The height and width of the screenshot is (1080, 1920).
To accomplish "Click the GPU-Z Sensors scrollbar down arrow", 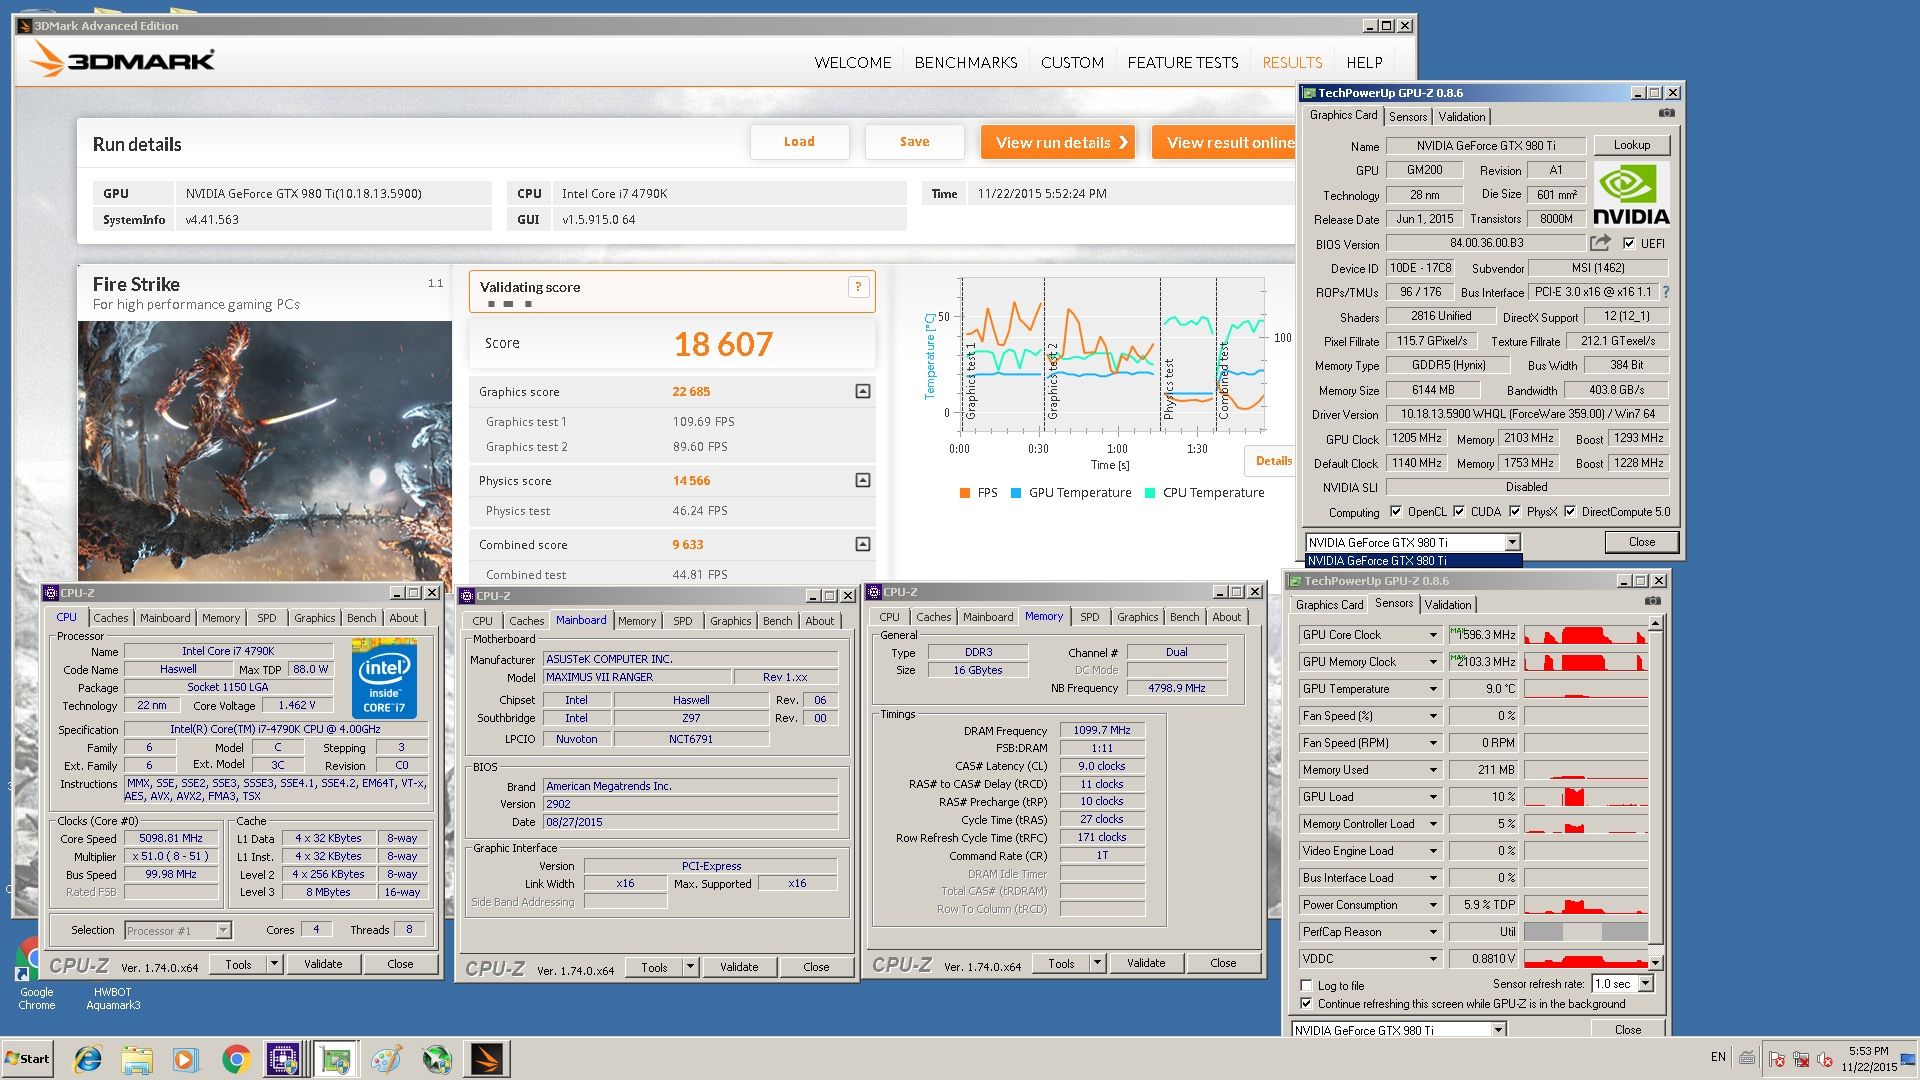I will click(1655, 962).
